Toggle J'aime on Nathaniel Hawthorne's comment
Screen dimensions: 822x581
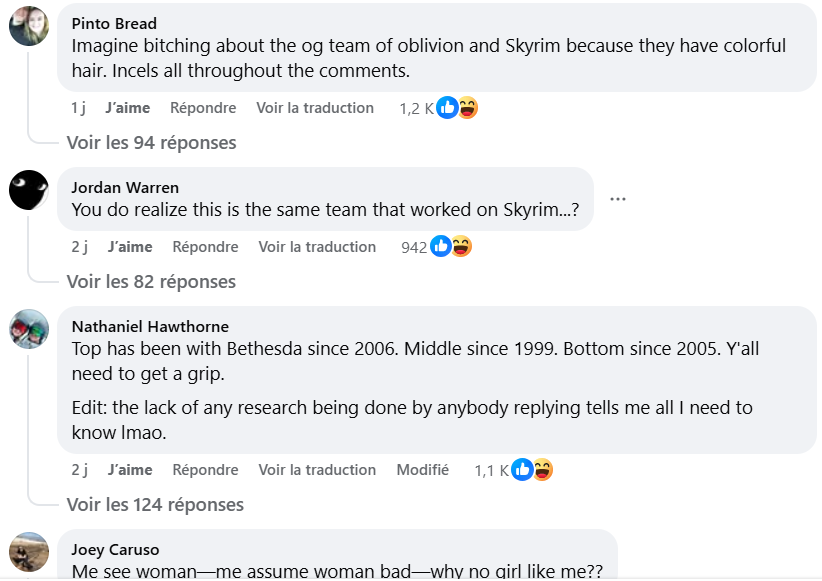130,470
